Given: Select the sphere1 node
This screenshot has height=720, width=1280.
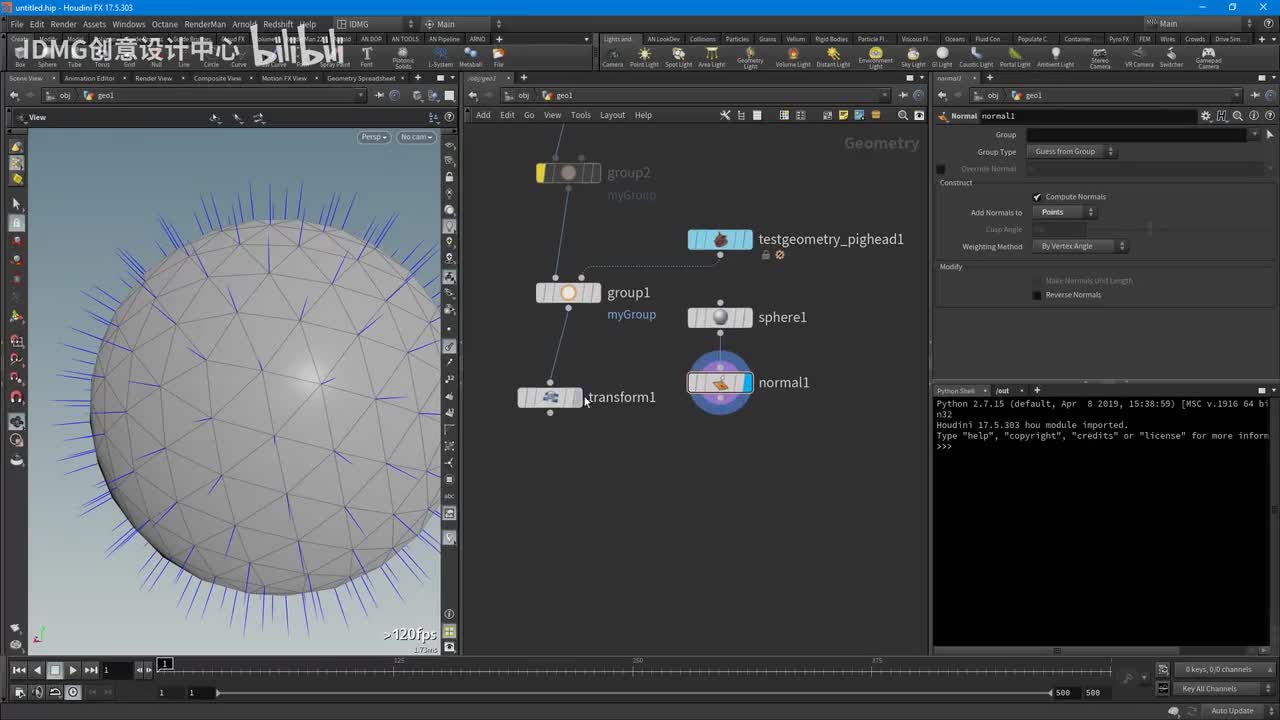Looking at the screenshot, I should pos(720,318).
